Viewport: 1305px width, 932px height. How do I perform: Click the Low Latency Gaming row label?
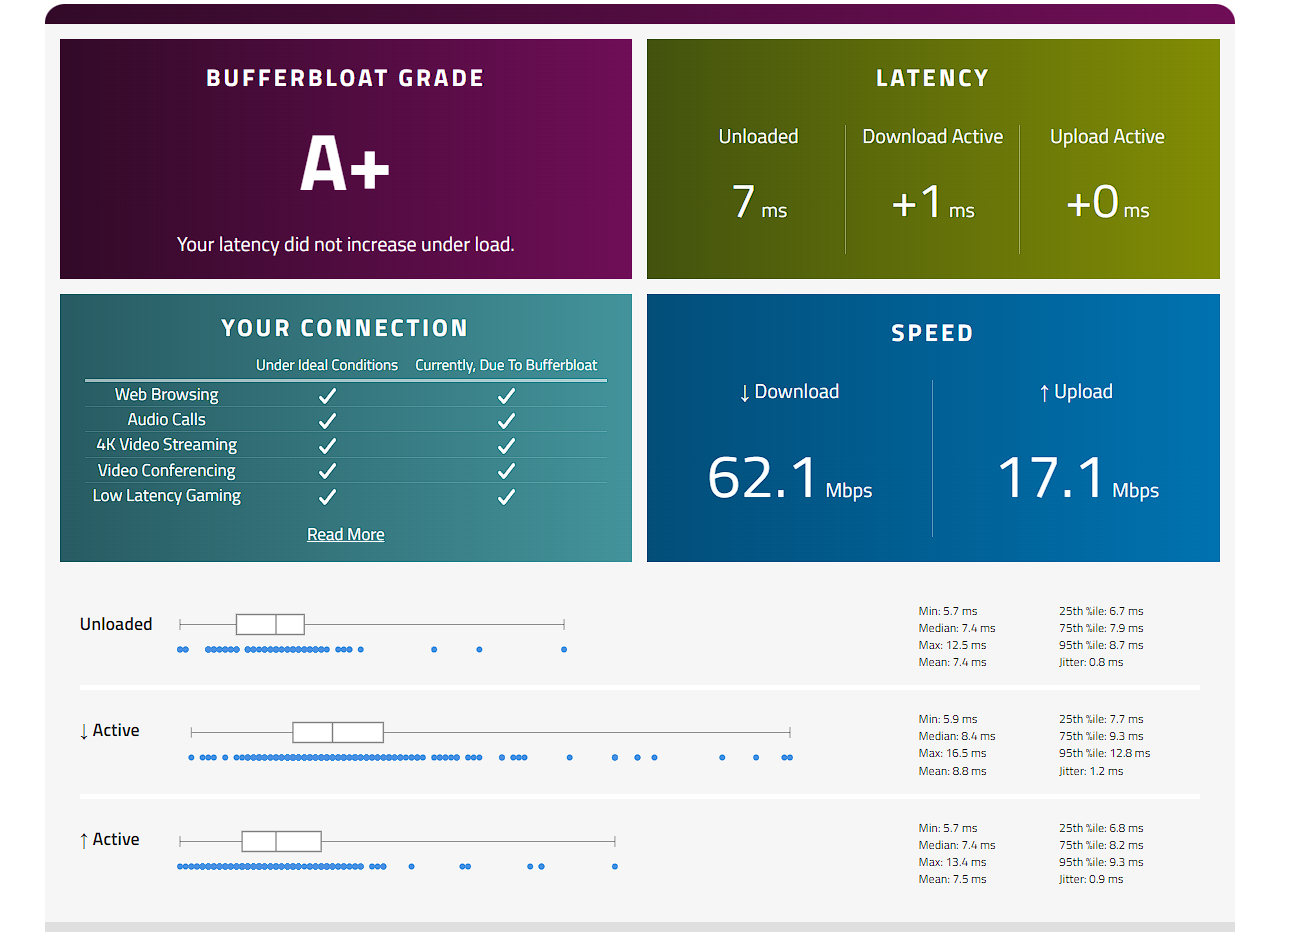pos(167,496)
